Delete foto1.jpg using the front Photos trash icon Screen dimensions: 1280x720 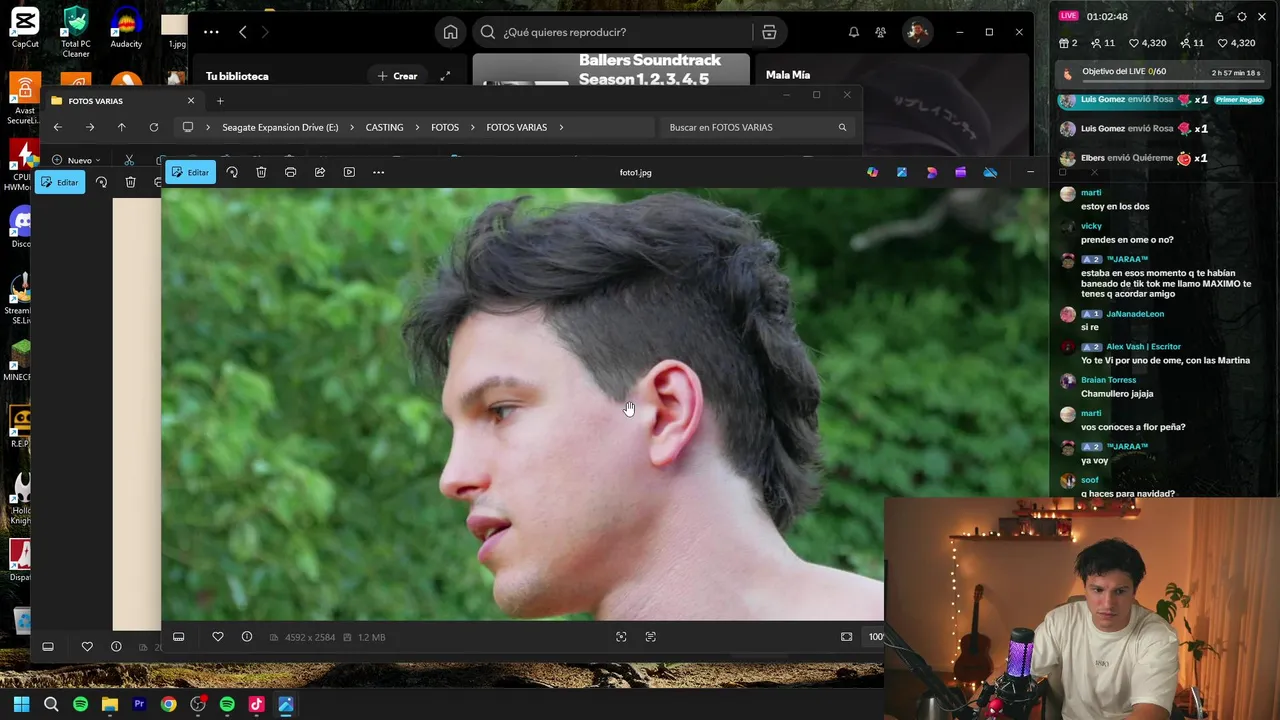261,172
